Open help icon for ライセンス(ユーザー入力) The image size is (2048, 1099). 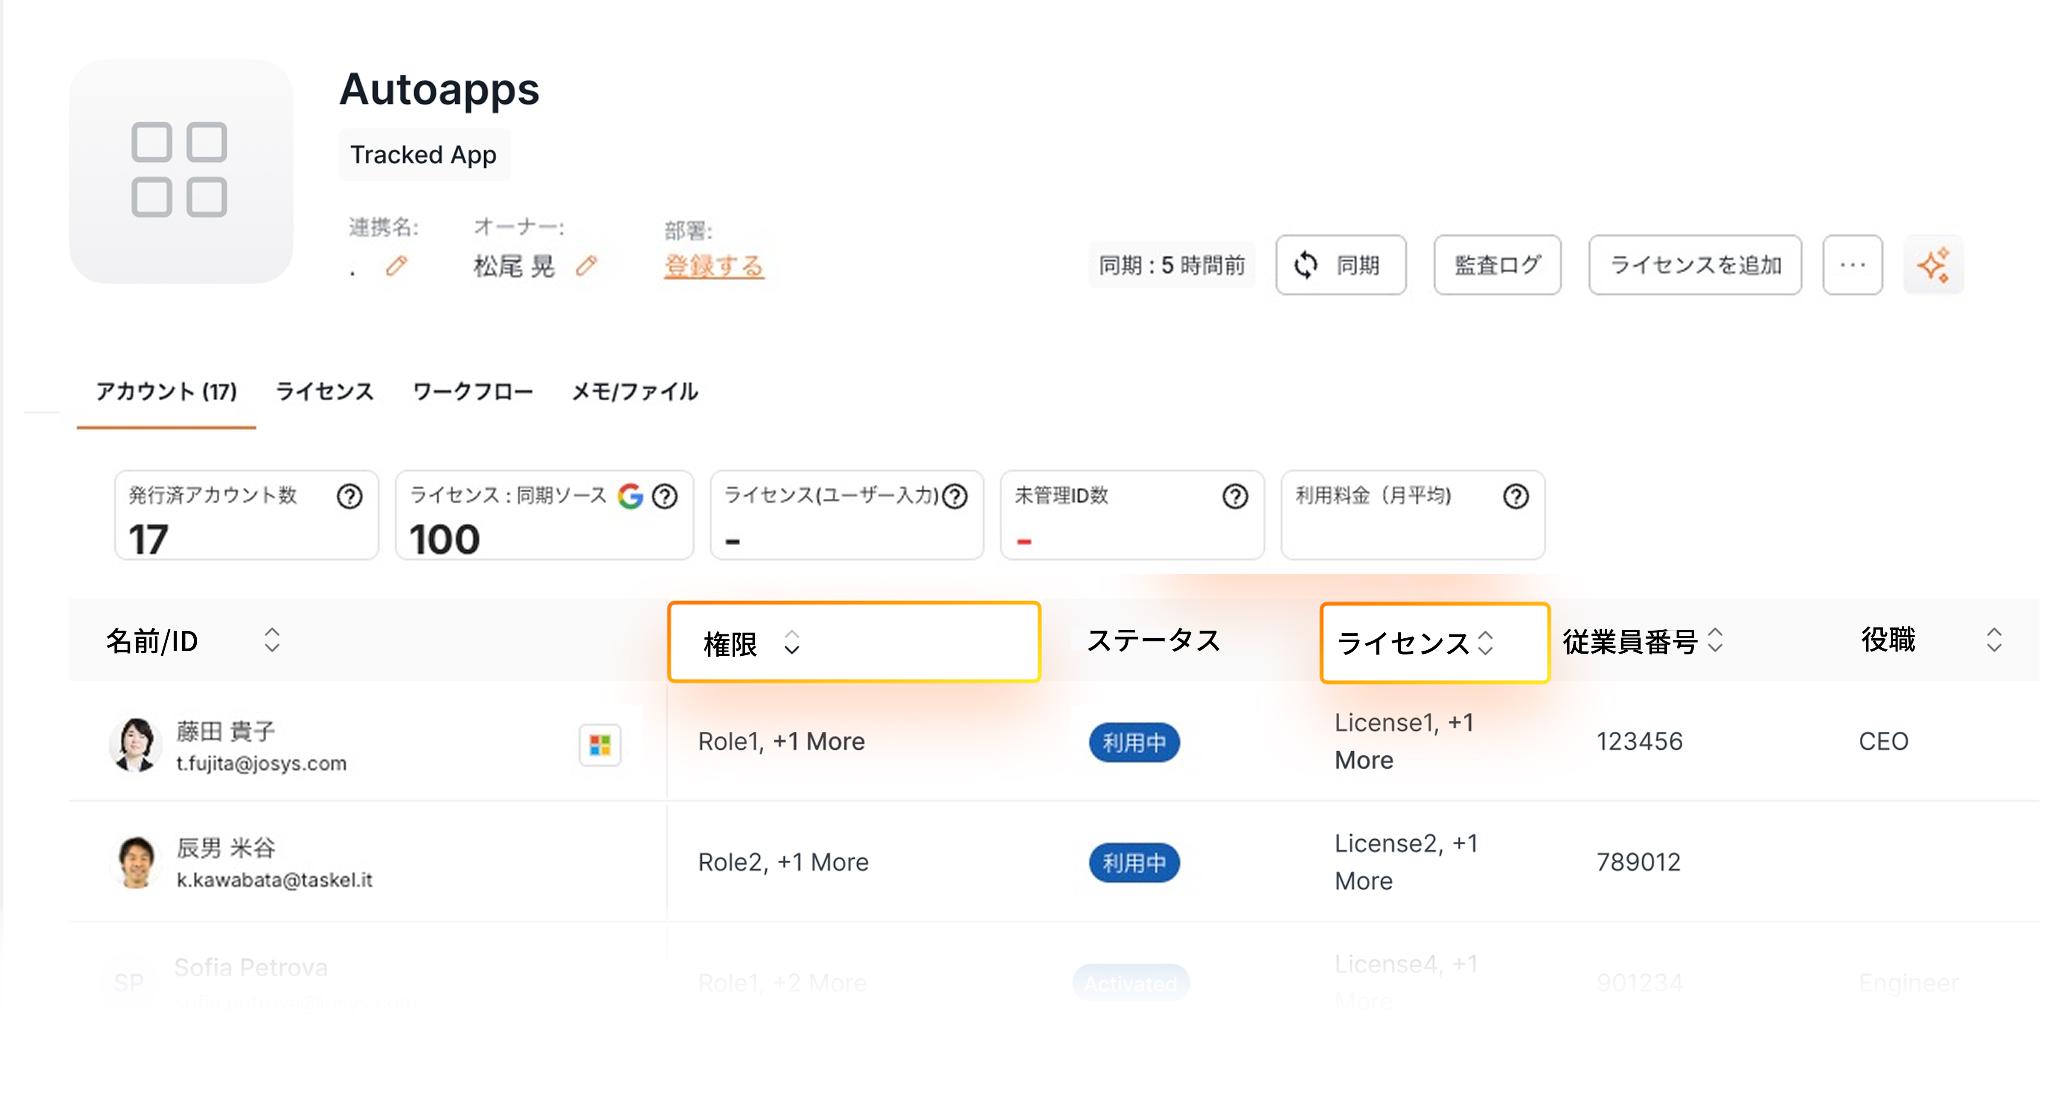tap(955, 496)
